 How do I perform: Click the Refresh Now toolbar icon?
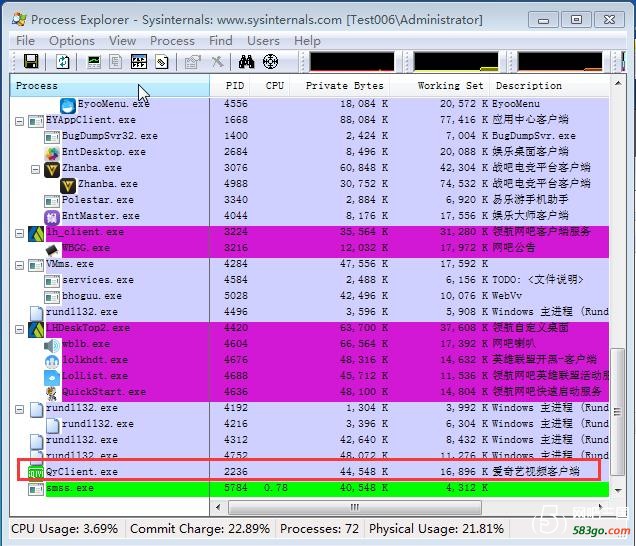pyautogui.click(x=62, y=62)
